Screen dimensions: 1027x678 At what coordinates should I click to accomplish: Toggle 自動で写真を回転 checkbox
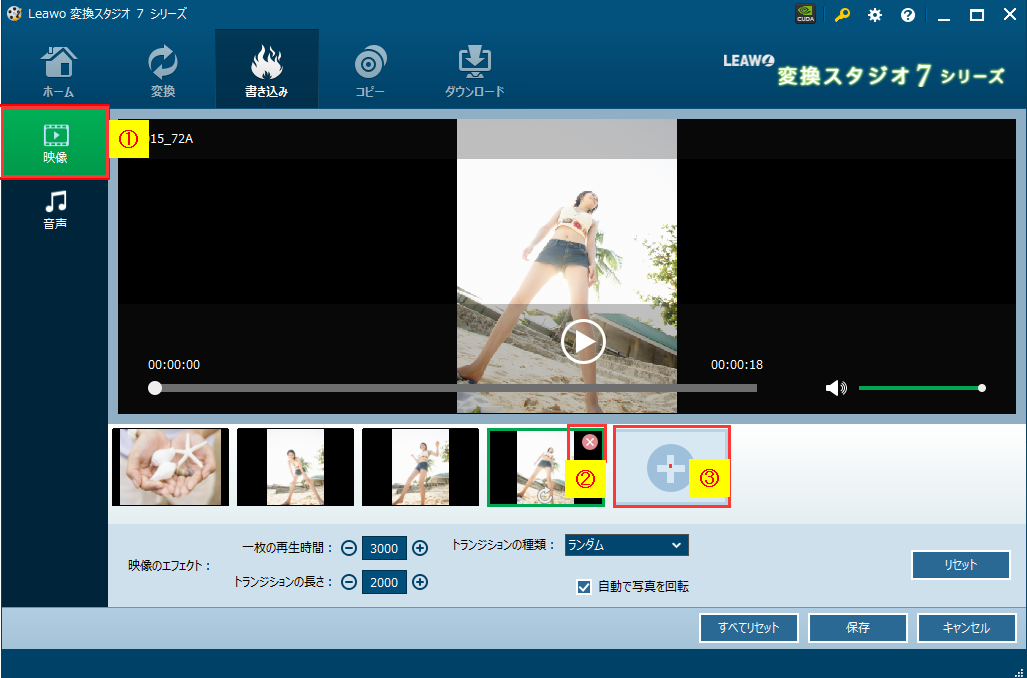click(584, 587)
